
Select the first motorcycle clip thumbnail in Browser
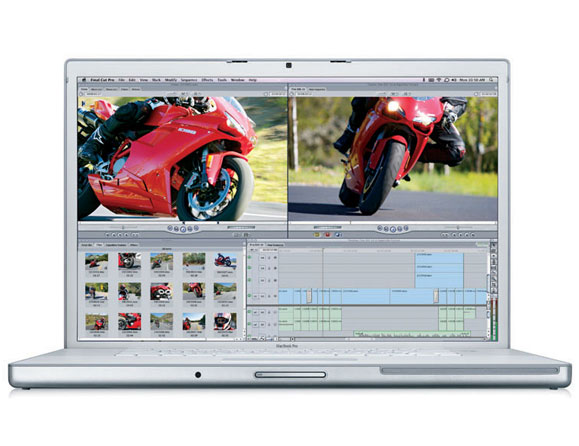pyautogui.click(x=96, y=261)
